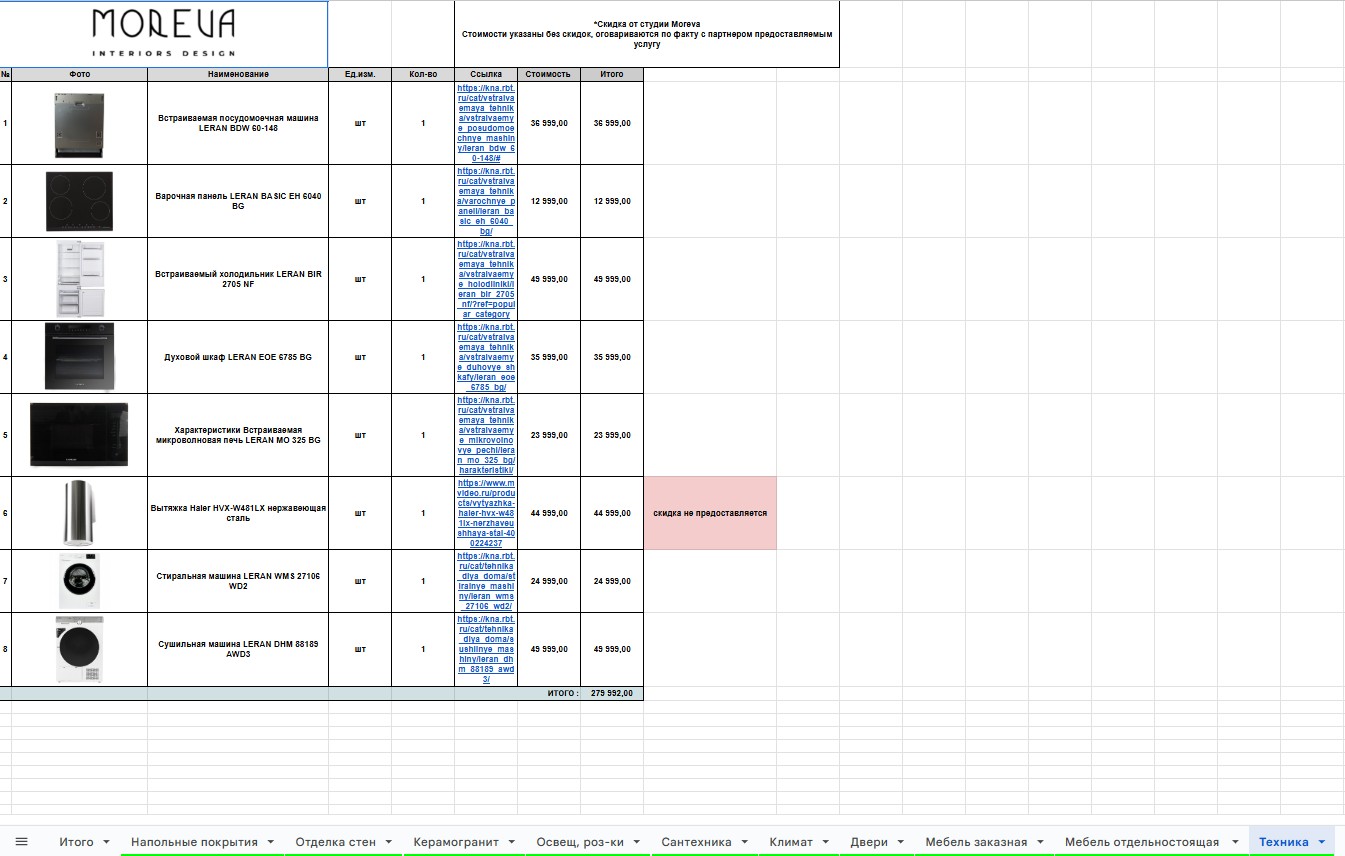Open the Климат sheet tab

click(x=791, y=842)
